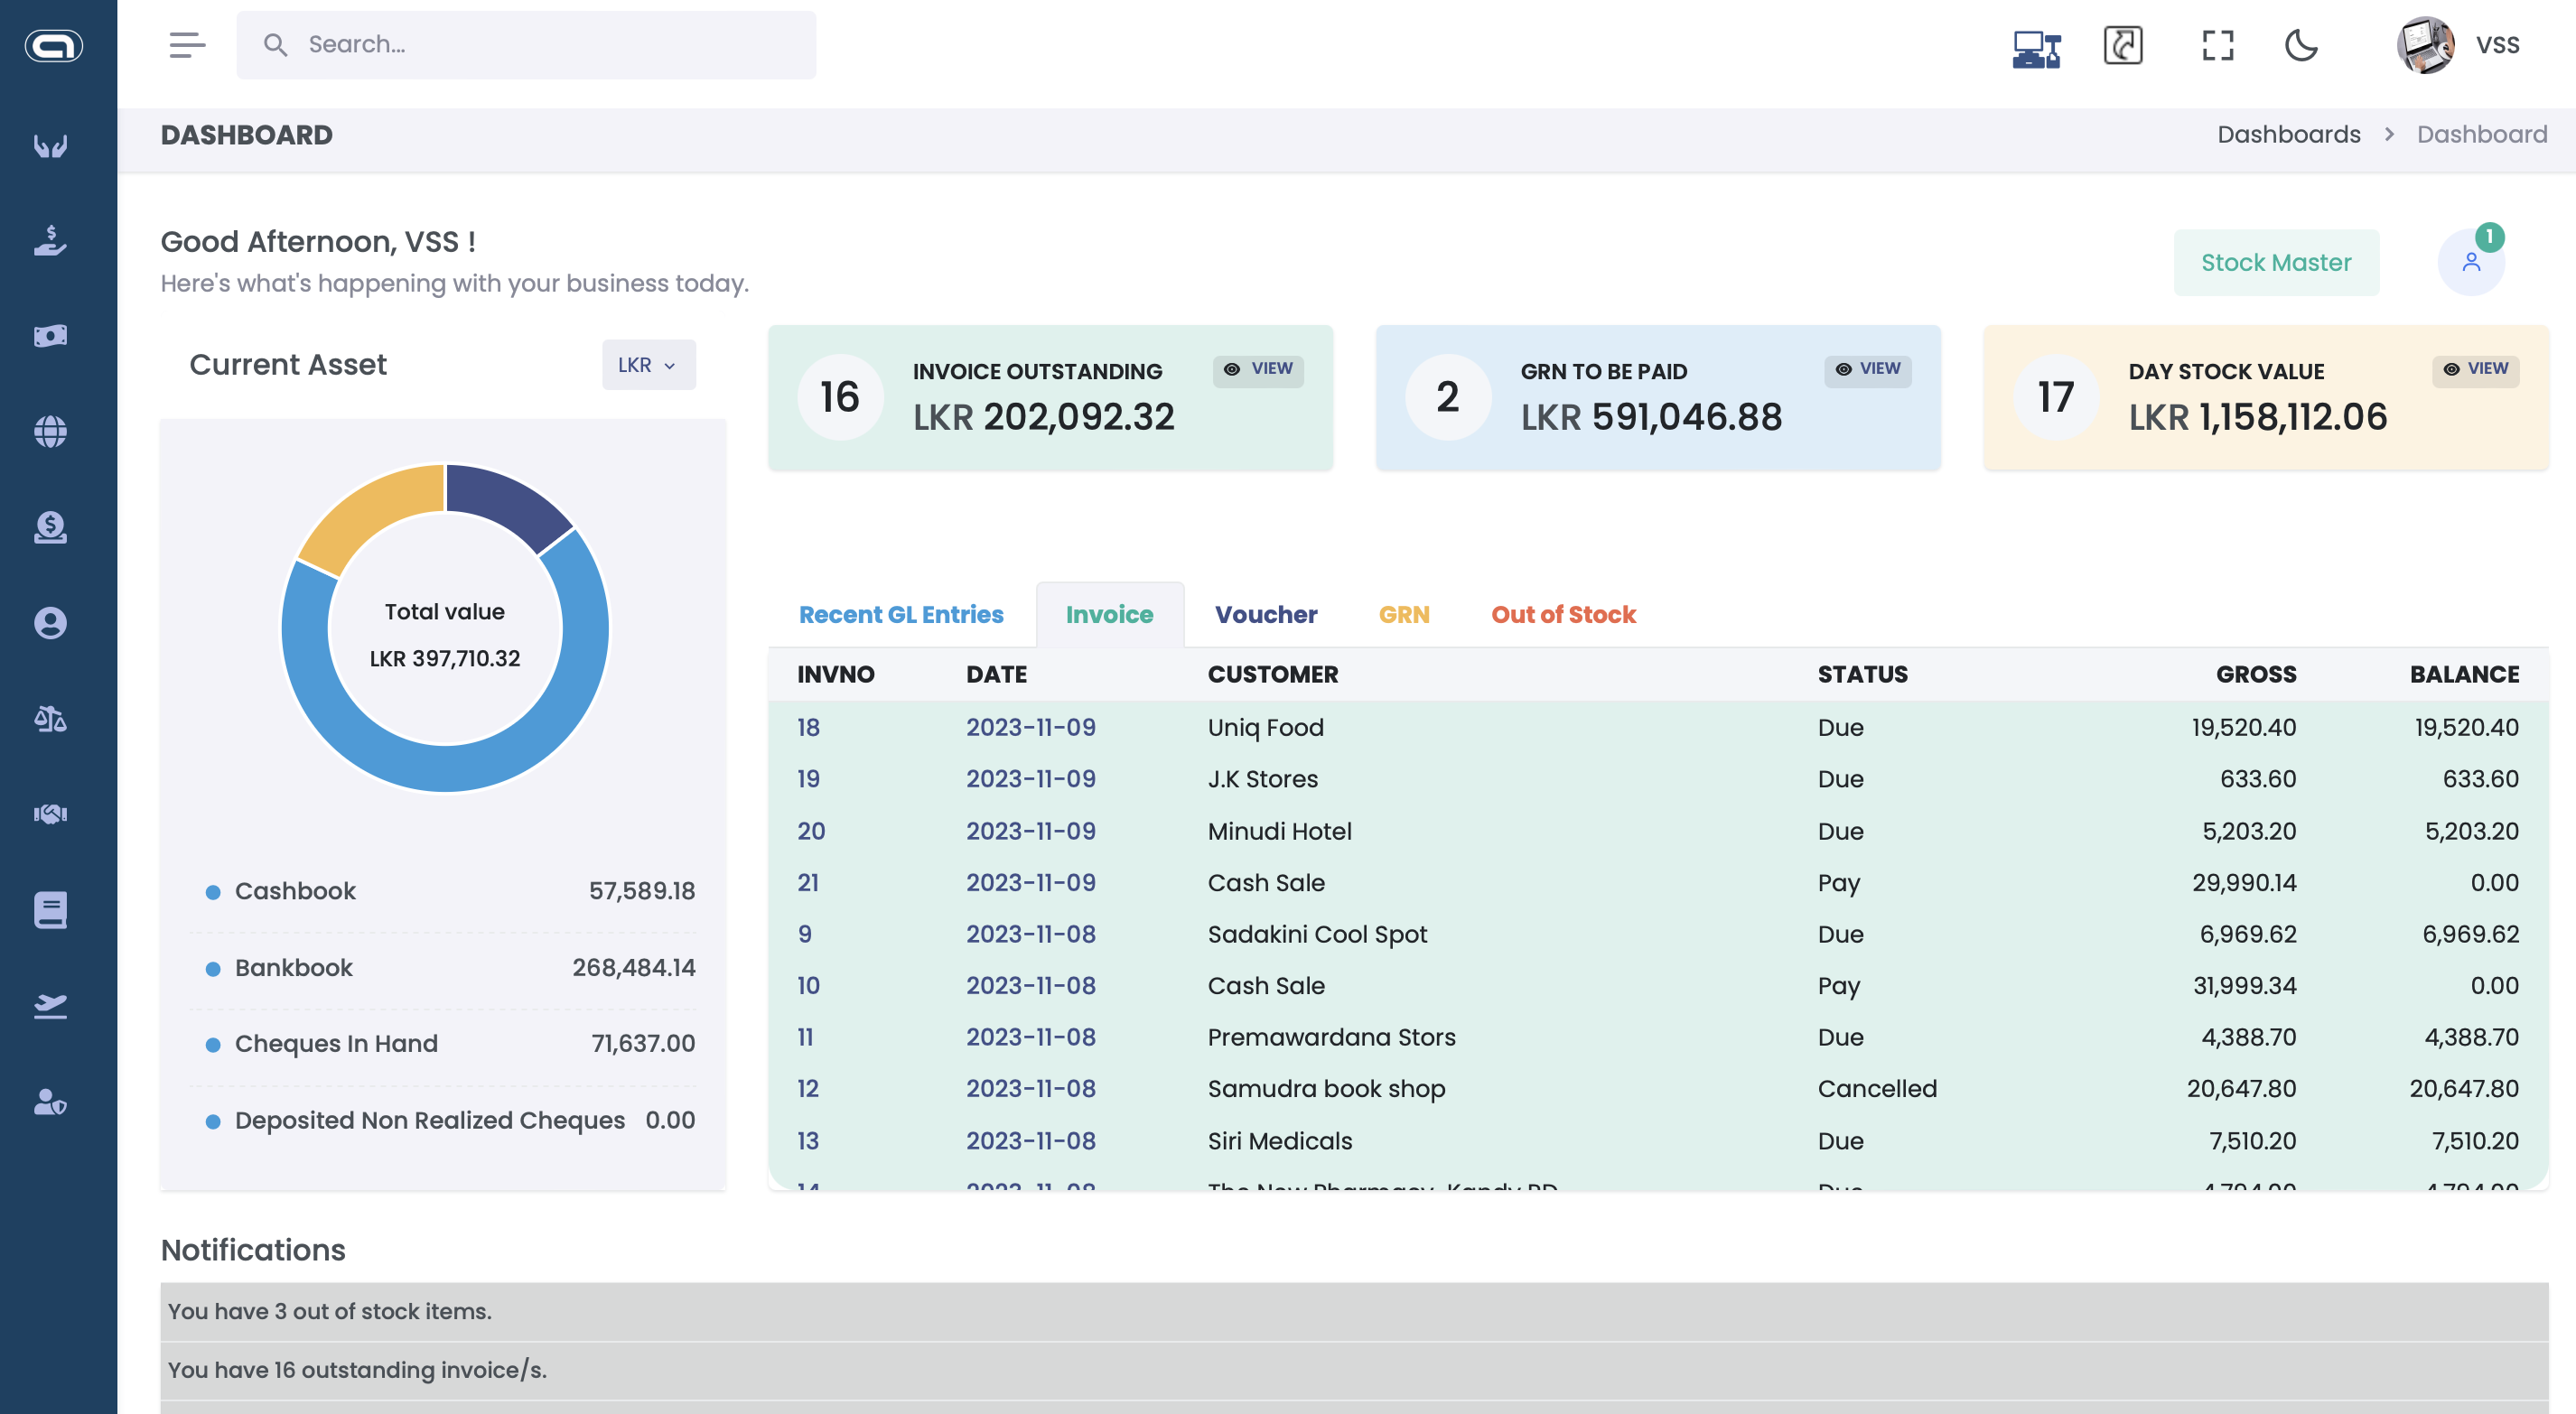Click the airplane landing sidebar icon
The height and width of the screenshot is (1414, 2576).
click(50, 1005)
